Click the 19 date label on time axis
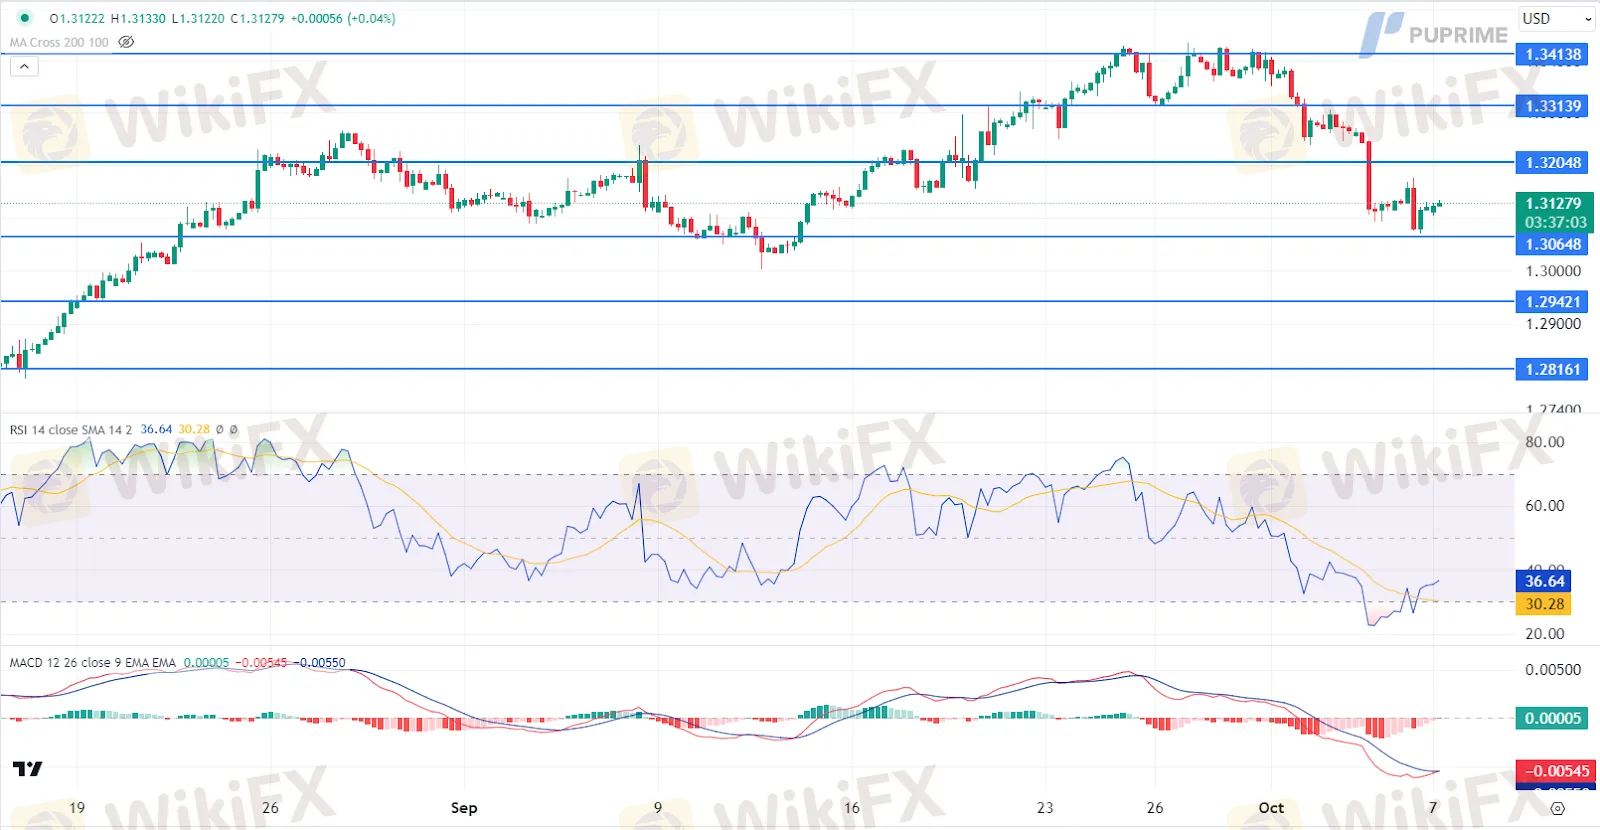This screenshot has width=1600, height=830. point(77,808)
